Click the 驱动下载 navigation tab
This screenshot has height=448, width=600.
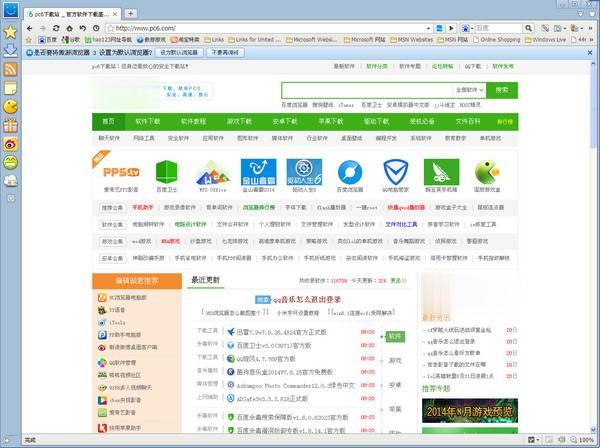pos(376,122)
